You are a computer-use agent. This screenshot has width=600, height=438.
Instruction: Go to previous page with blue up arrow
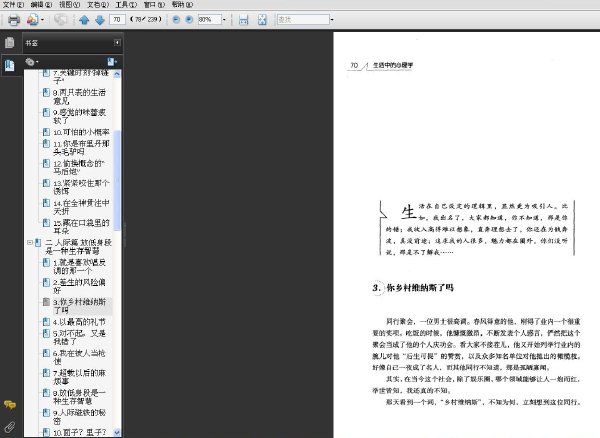click(x=84, y=20)
